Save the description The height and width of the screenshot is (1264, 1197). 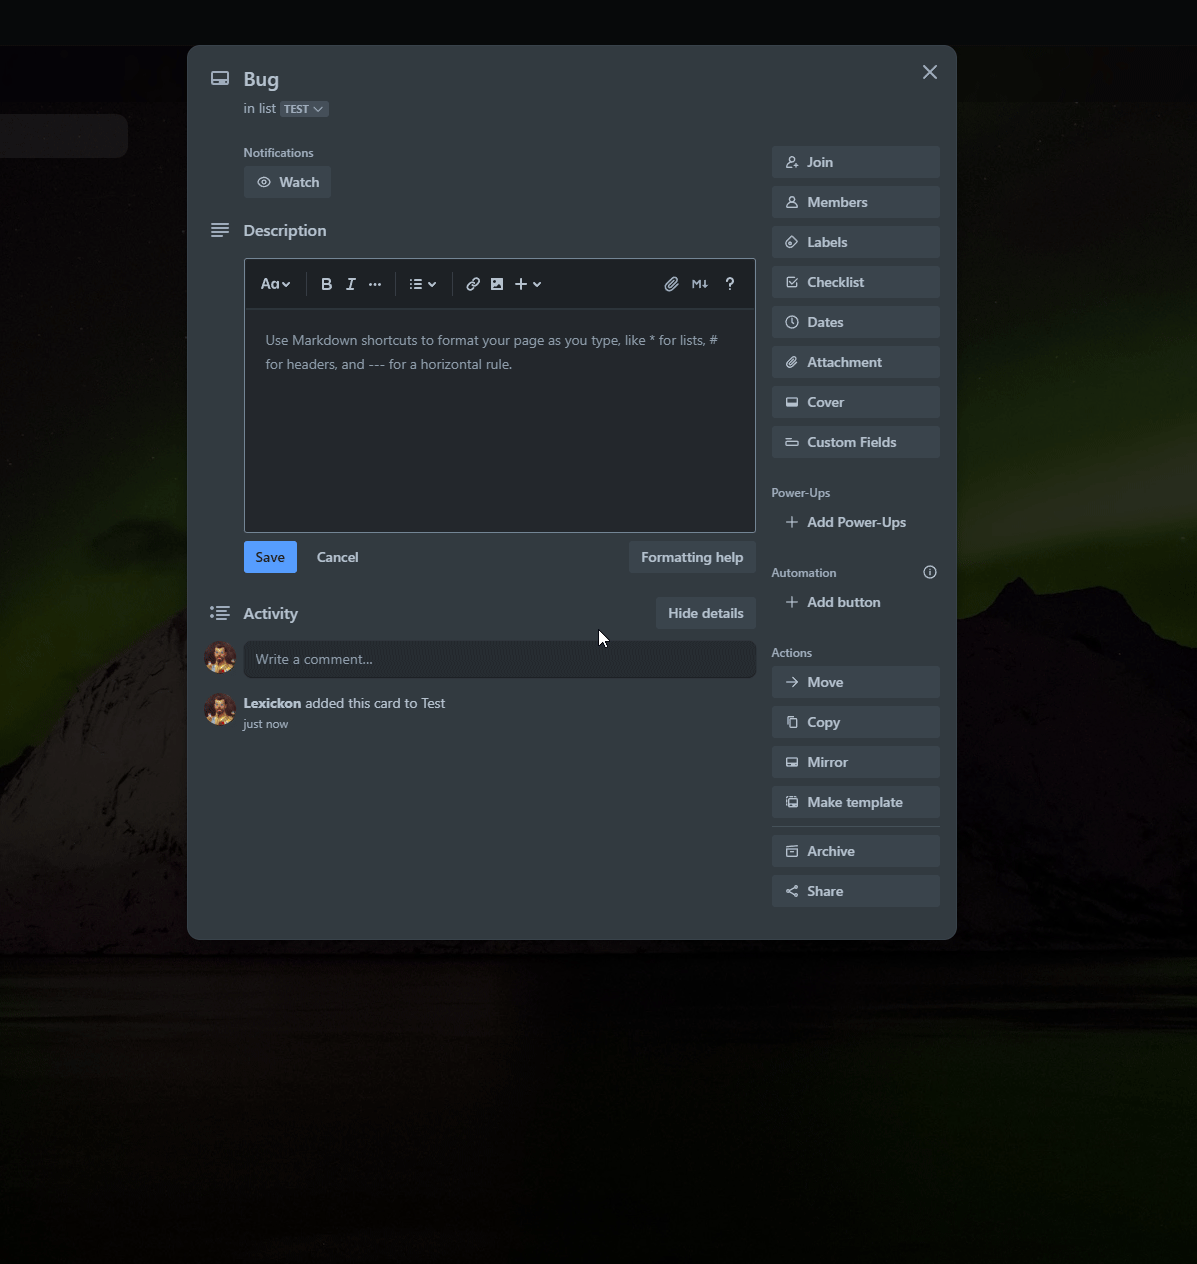click(x=270, y=557)
